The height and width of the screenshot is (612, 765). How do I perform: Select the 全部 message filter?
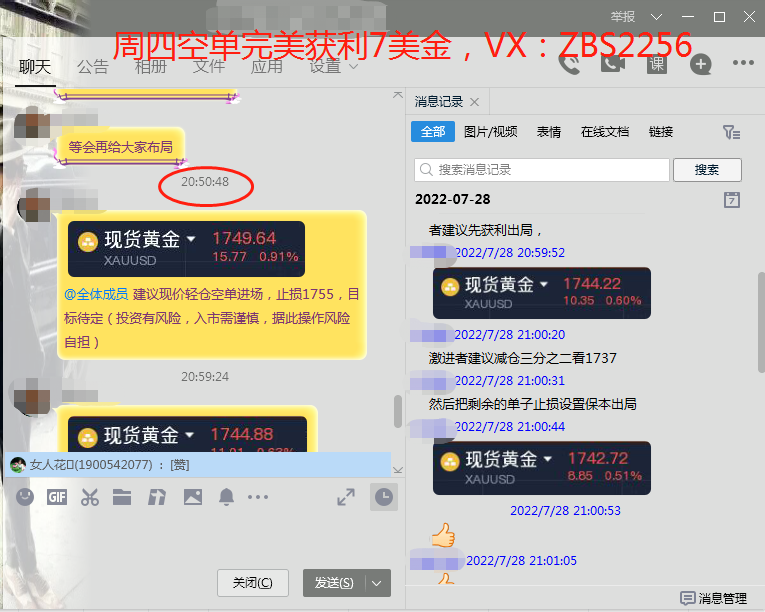(432, 132)
